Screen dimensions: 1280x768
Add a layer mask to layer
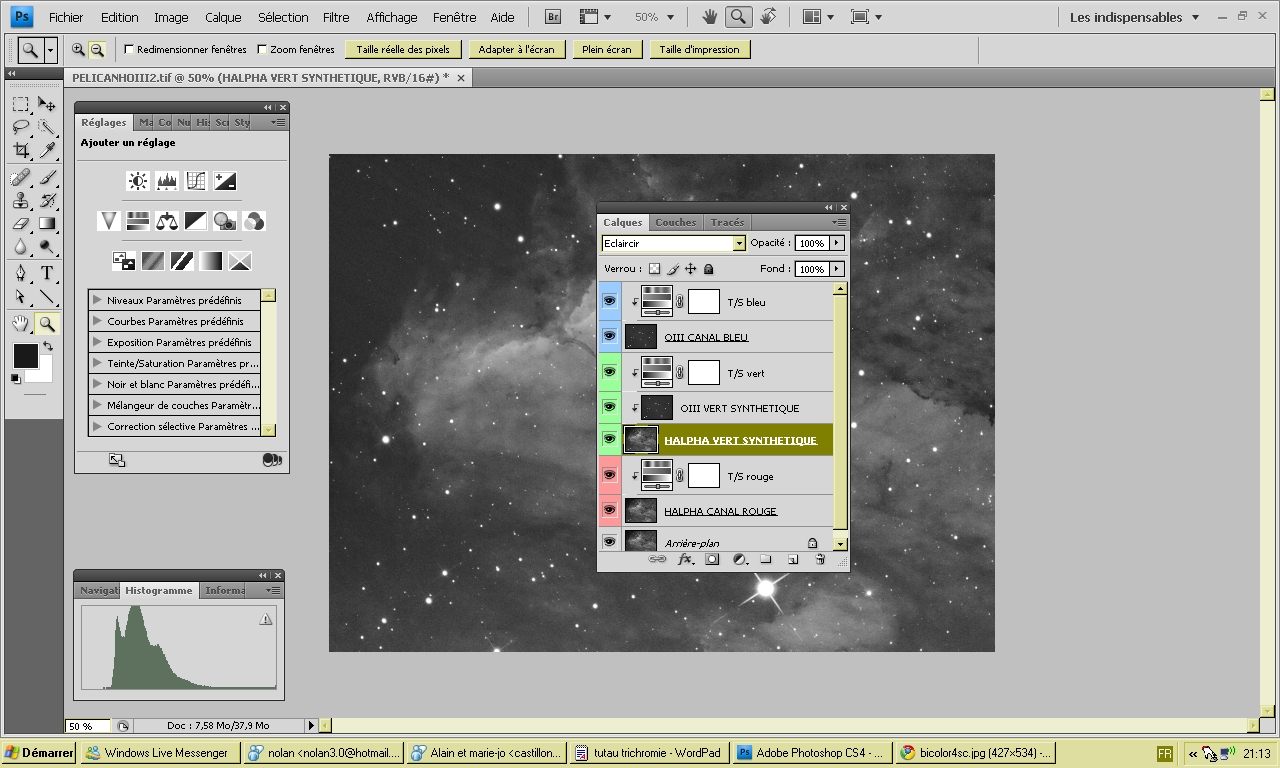pyautogui.click(x=712, y=560)
